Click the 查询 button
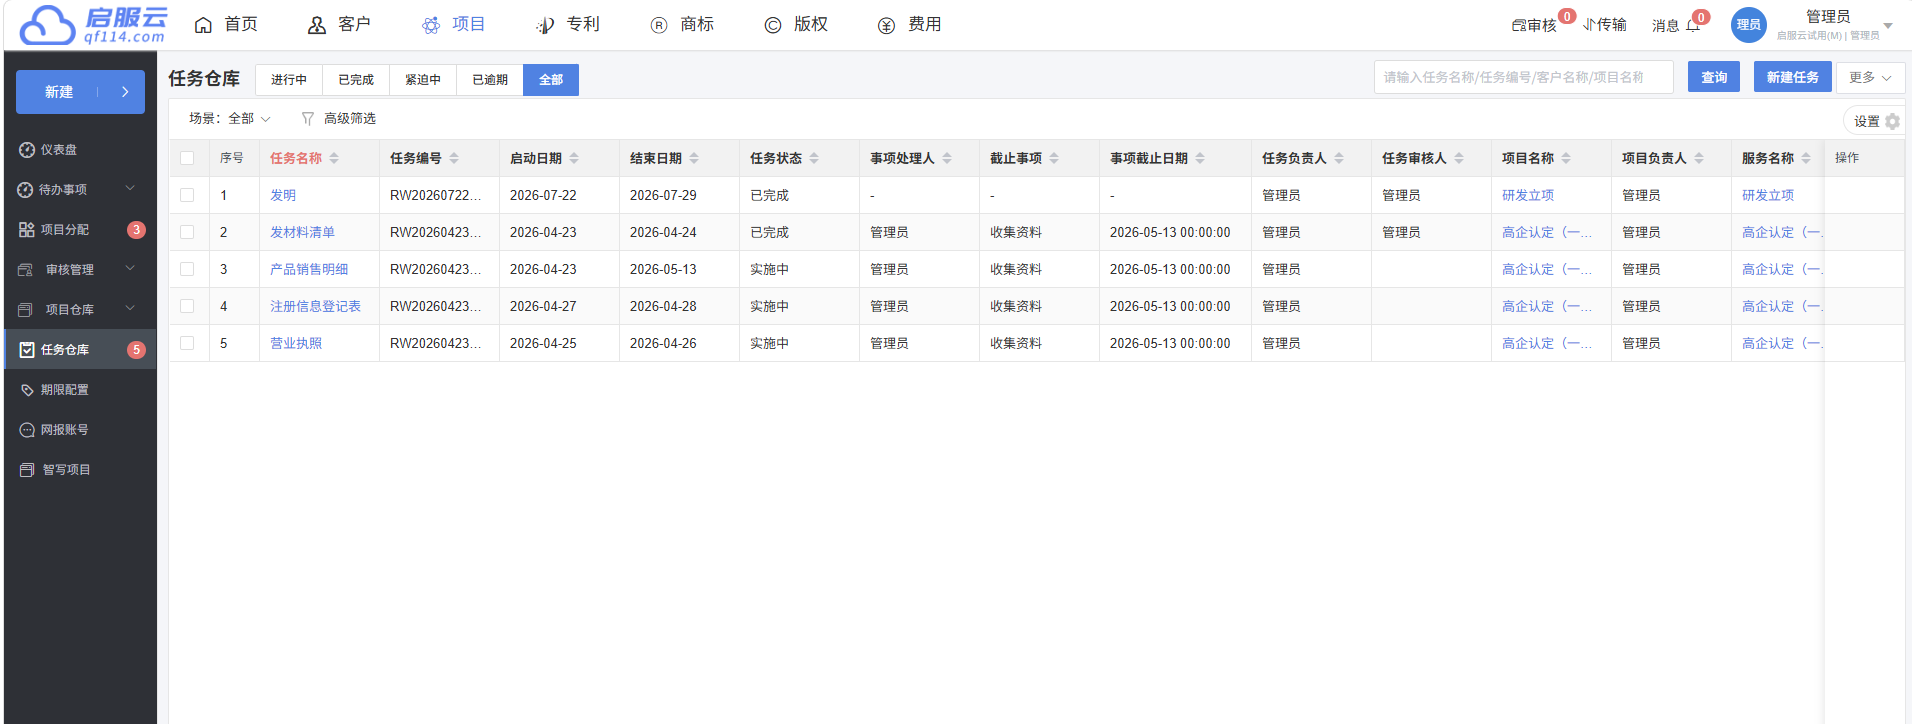Image resolution: width=1912 pixels, height=724 pixels. pos(1714,77)
